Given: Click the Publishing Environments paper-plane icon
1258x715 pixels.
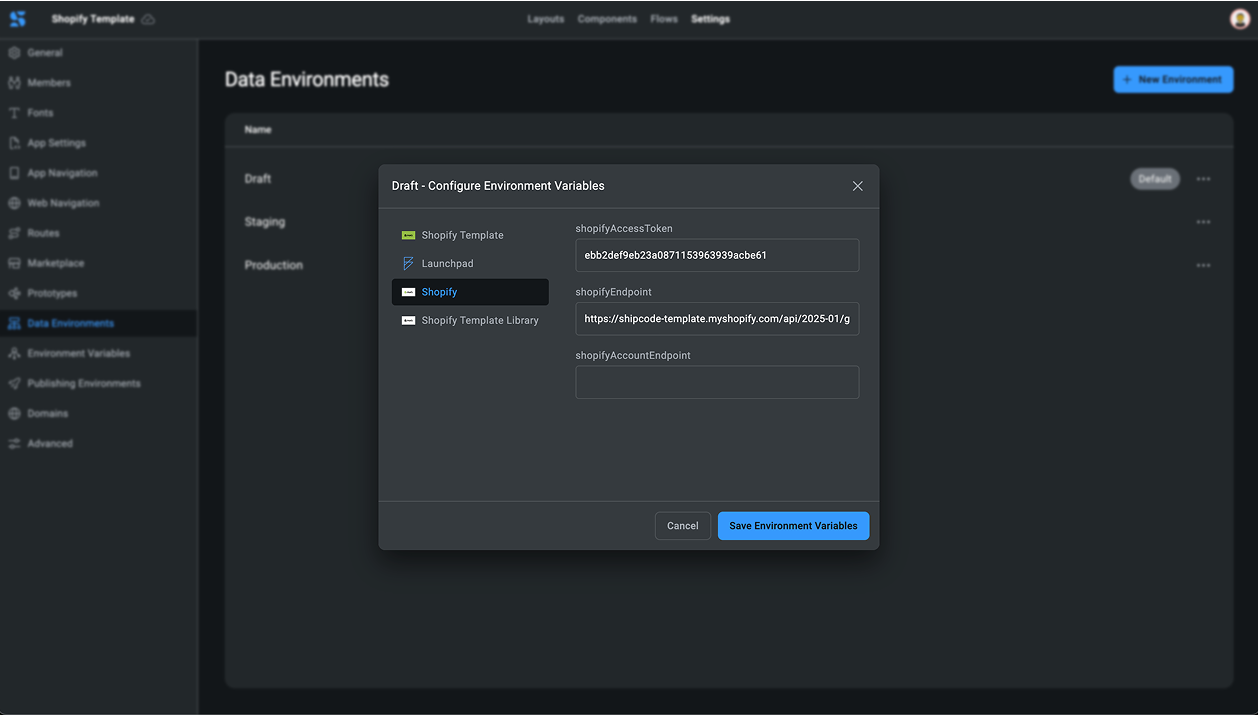Looking at the screenshot, I should [x=14, y=383].
